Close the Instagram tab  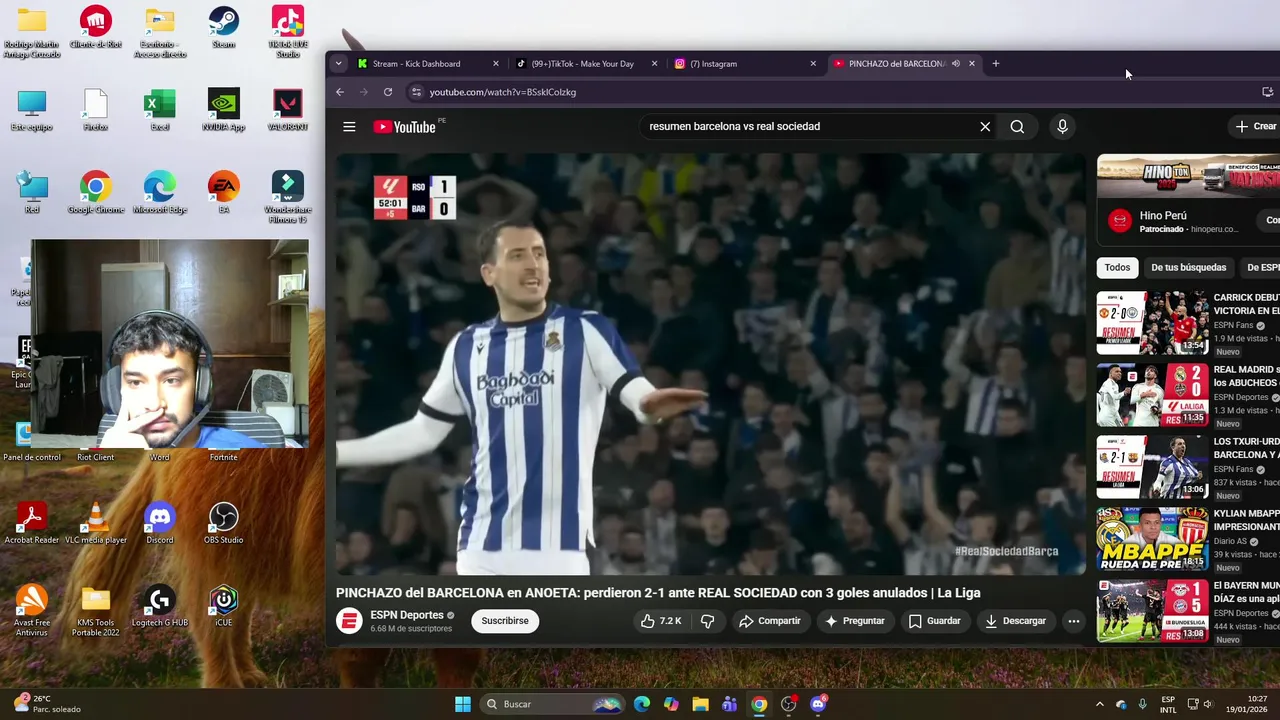[x=813, y=64]
